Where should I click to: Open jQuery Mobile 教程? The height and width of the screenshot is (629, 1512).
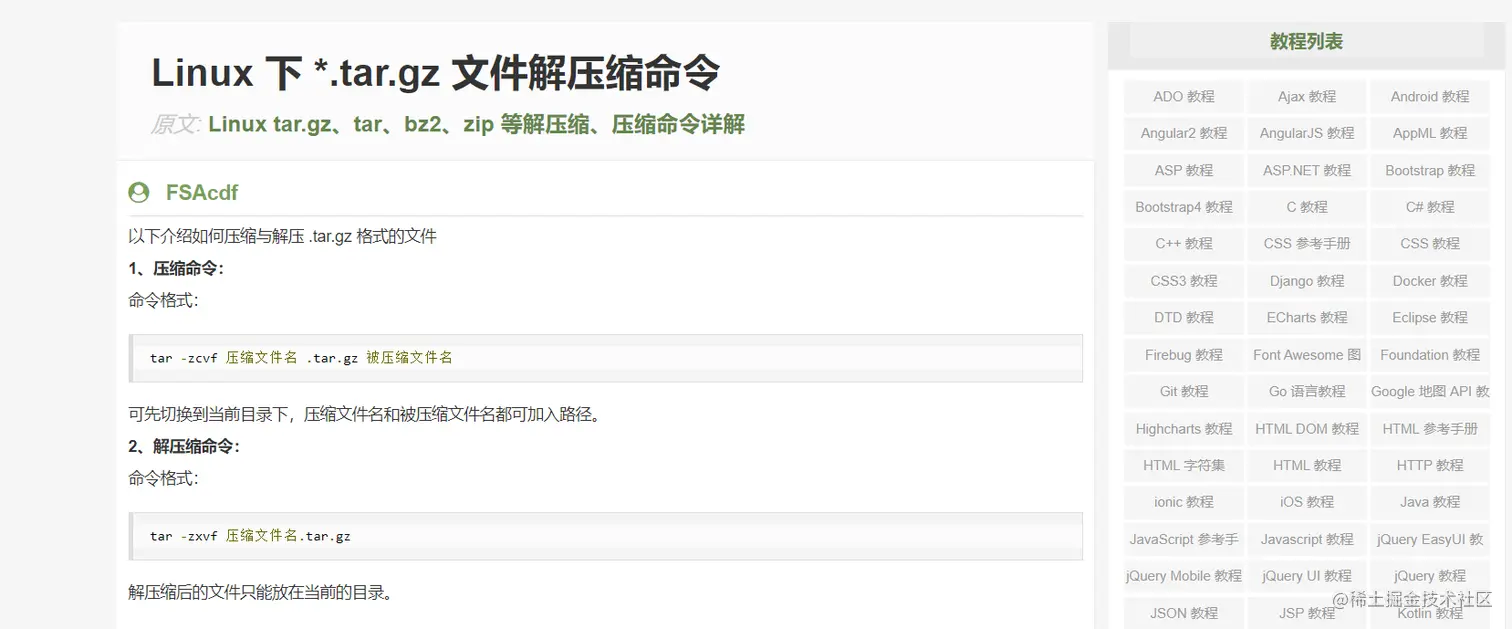coord(1184,576)
